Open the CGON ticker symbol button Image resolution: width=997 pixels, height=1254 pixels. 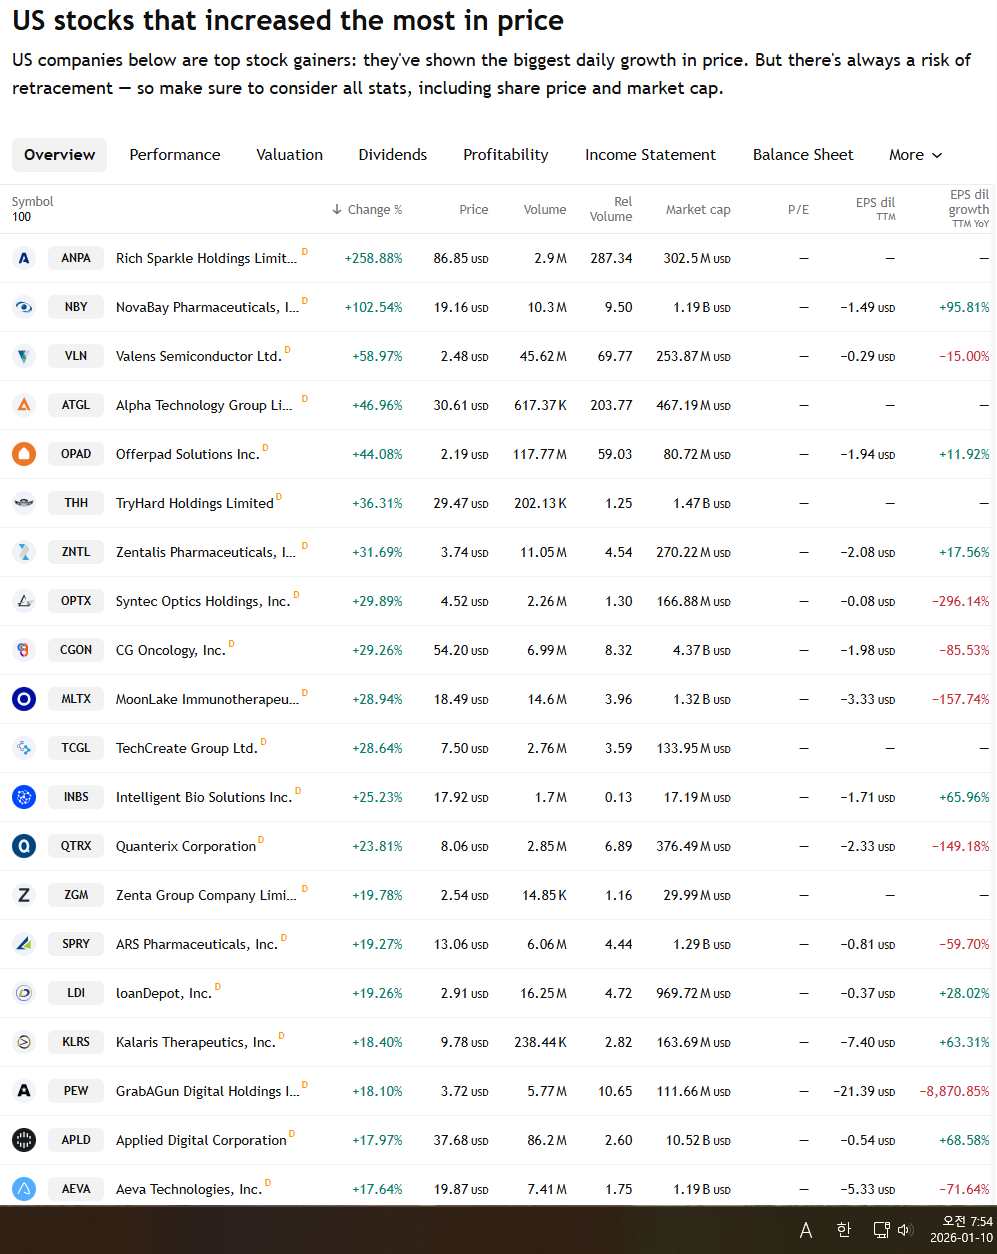coord(76,650)
